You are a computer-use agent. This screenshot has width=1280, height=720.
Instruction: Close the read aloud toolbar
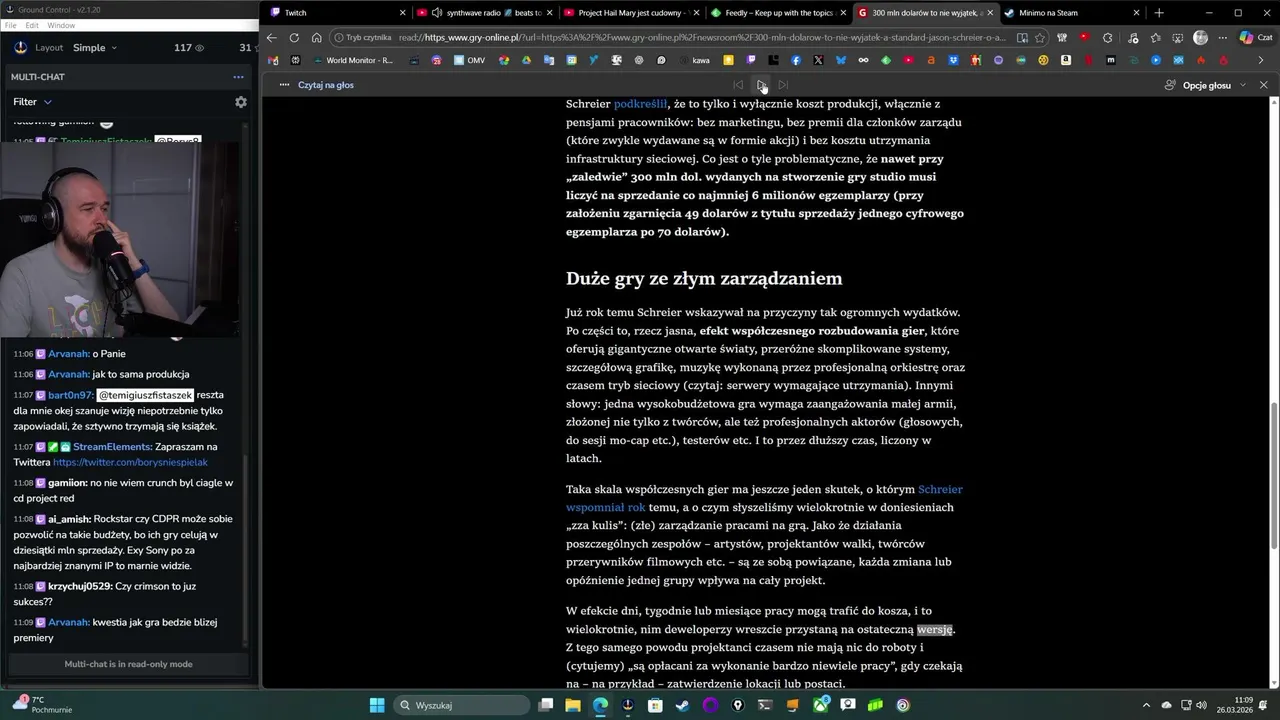[x=1263, y=85]
